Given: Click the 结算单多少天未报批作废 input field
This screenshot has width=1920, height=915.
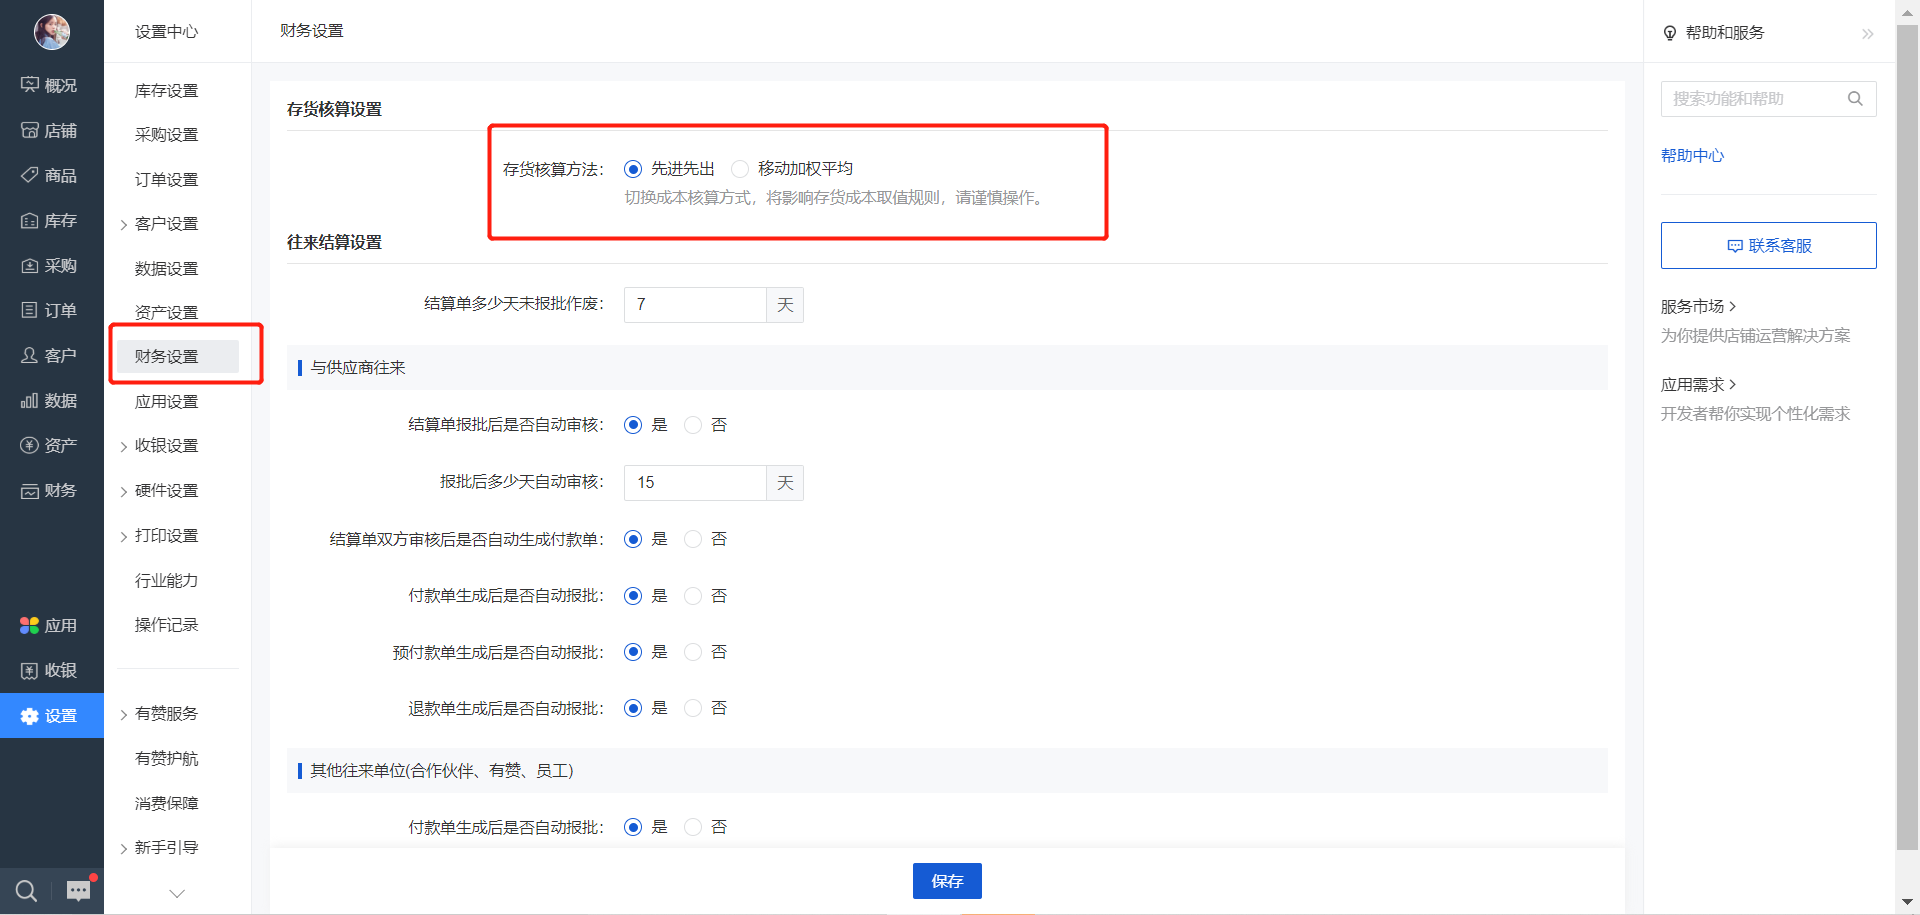Looking at the screenshot, I should coord(694,305).
